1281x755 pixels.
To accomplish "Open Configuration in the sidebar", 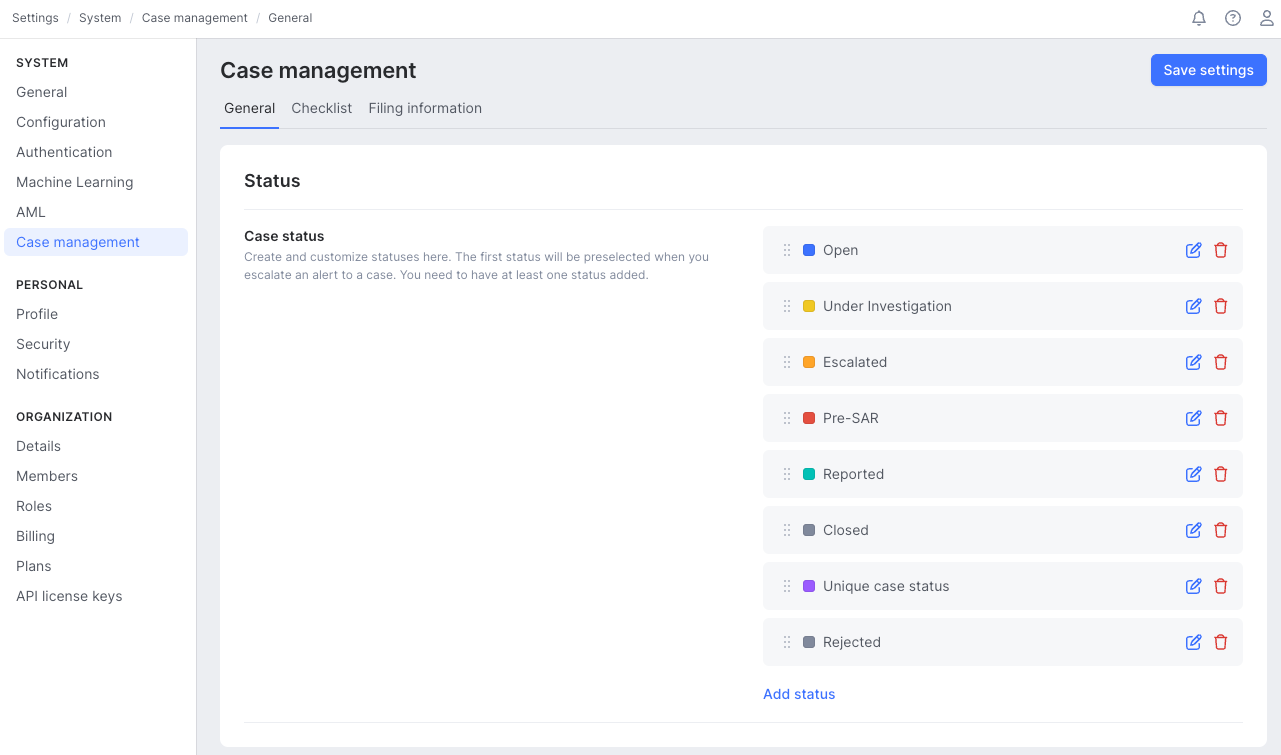I will (x=61, y=122).
